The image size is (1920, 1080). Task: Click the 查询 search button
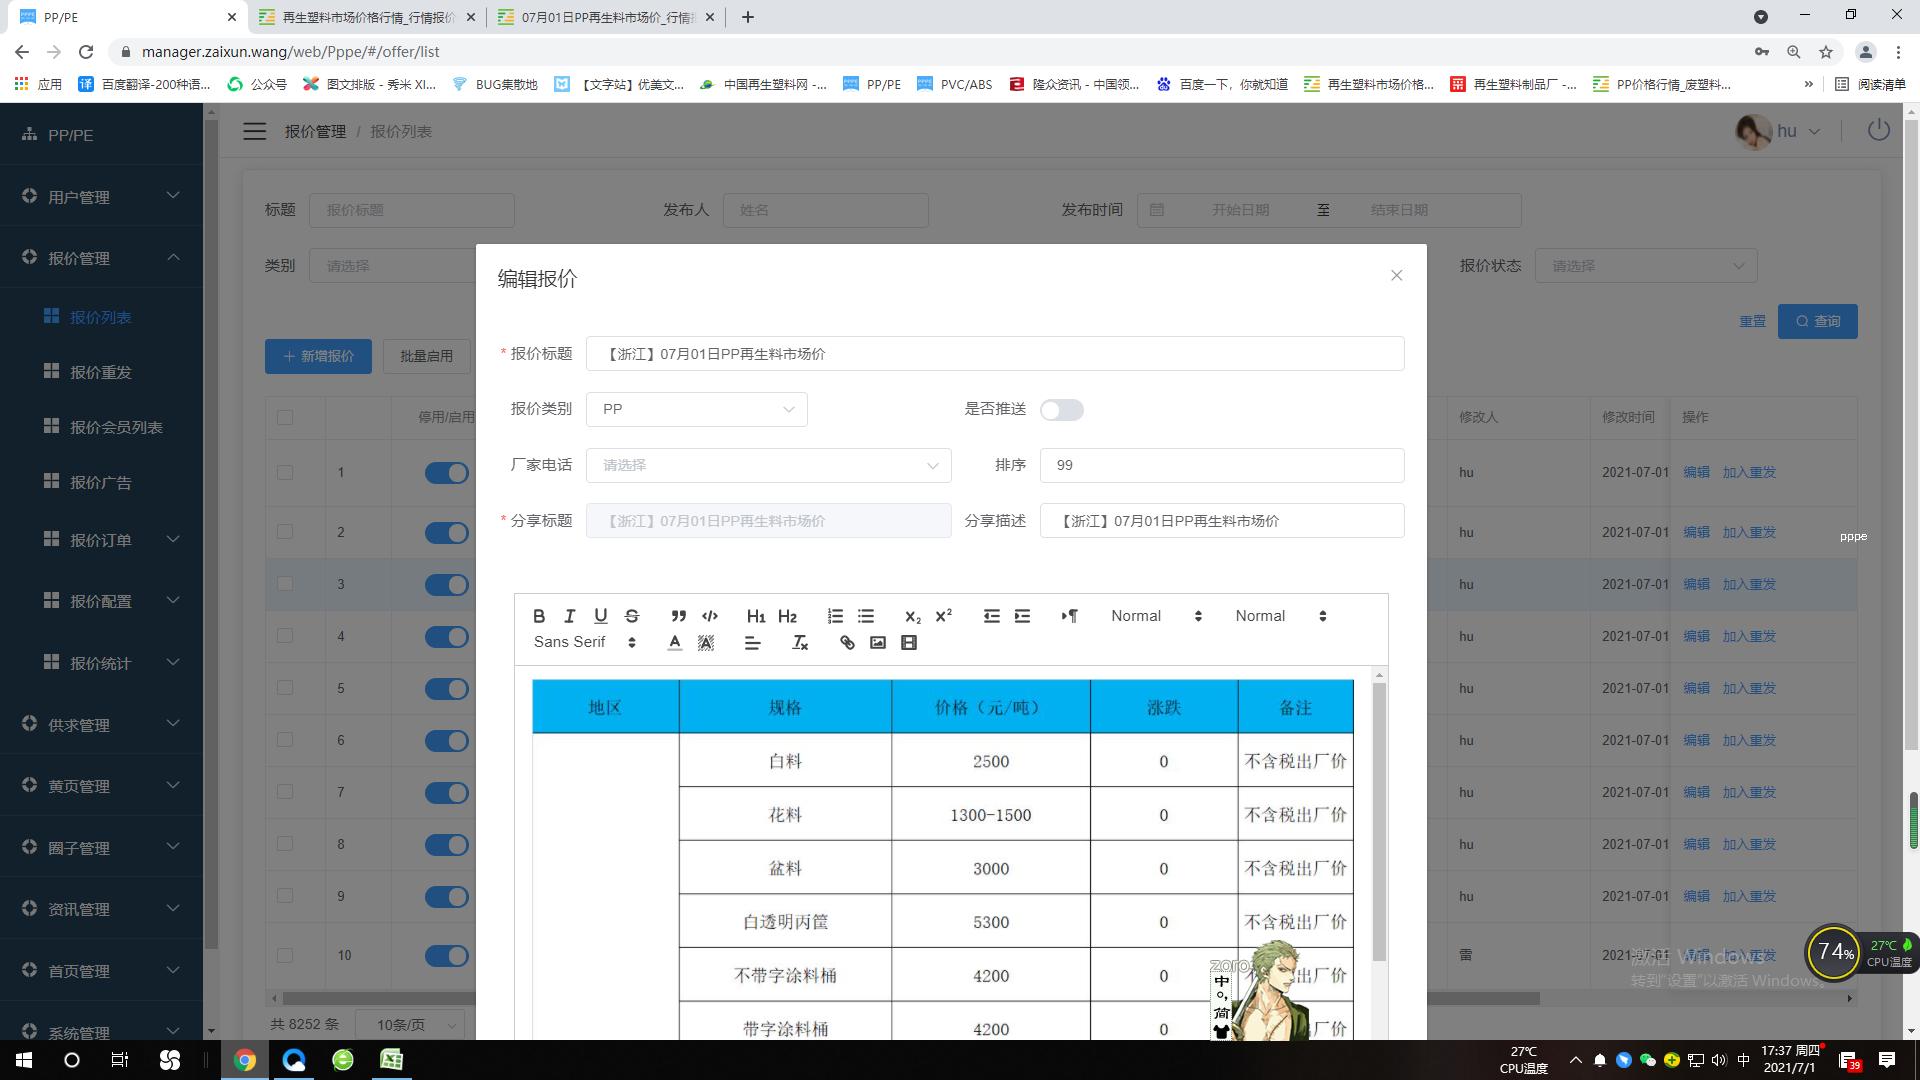click(x=1817, y=321)
